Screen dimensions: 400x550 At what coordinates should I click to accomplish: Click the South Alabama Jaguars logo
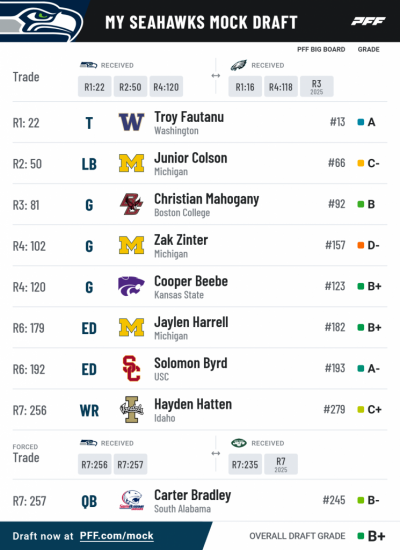coord(131,500)
